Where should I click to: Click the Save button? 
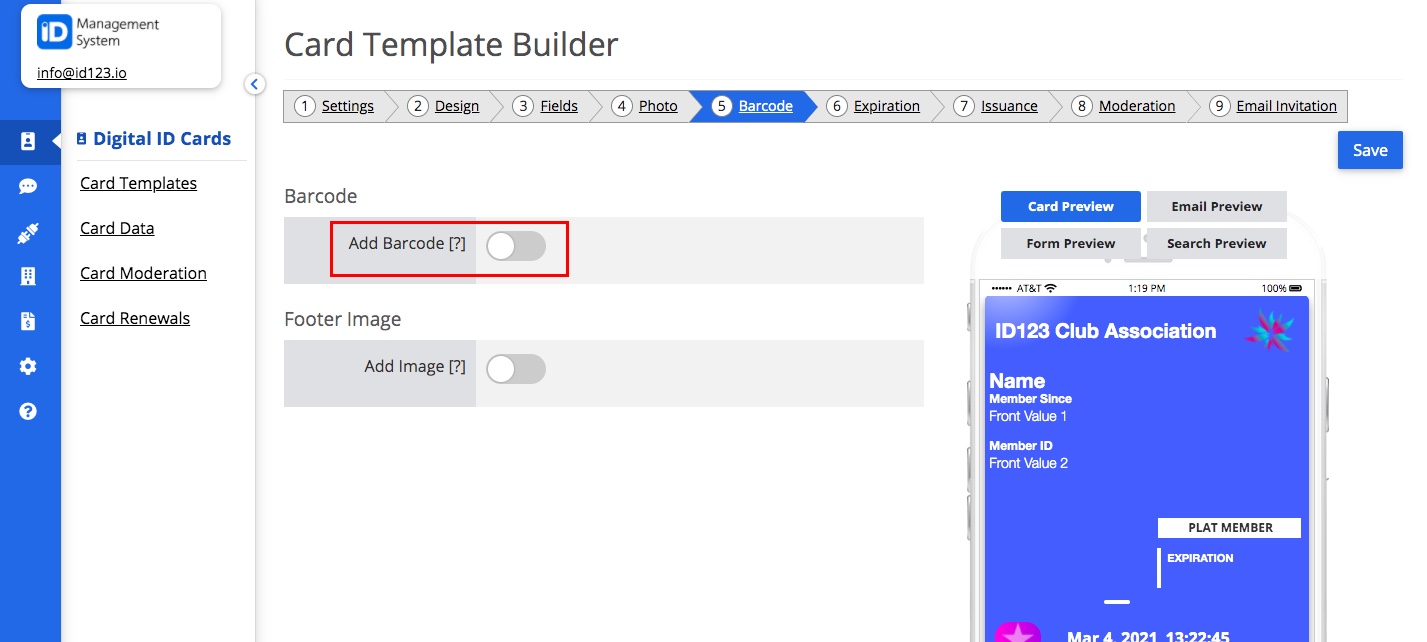(x=1369, y=149)
